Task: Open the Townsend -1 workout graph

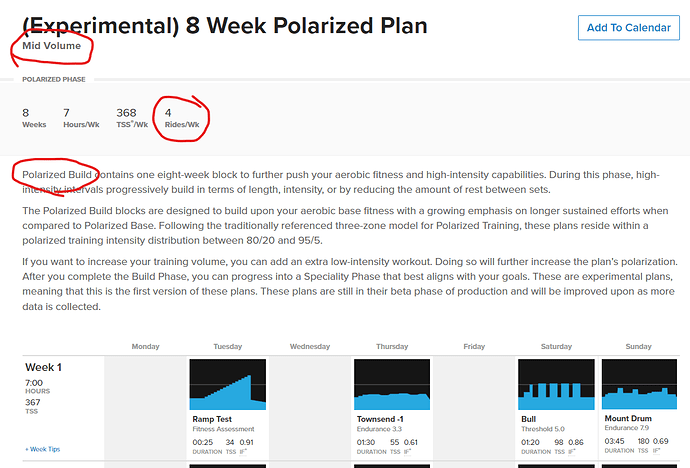Action: pos(392,384)
